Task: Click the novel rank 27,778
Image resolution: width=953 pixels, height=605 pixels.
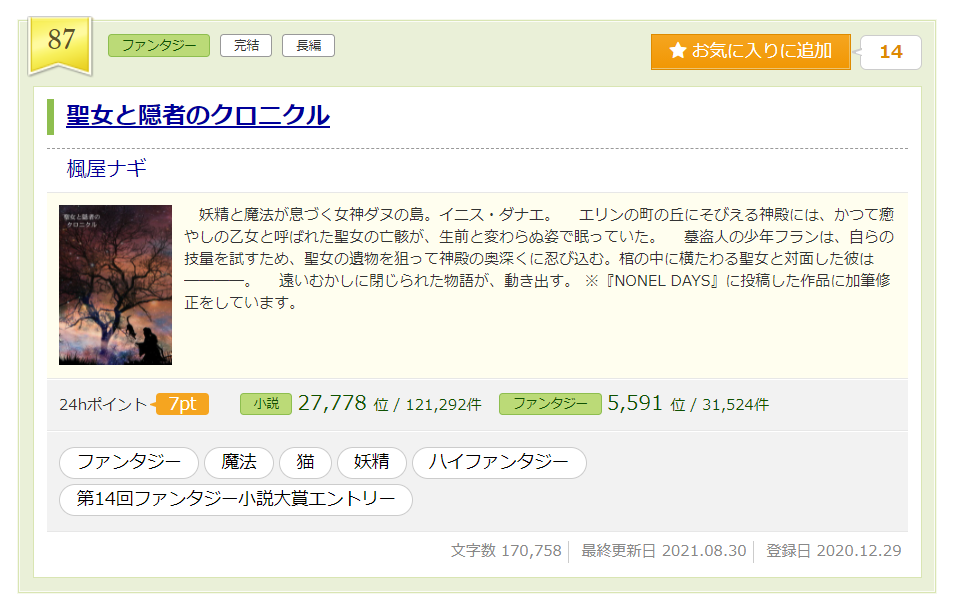Action: pyautogui.click(x=332, y=403)
